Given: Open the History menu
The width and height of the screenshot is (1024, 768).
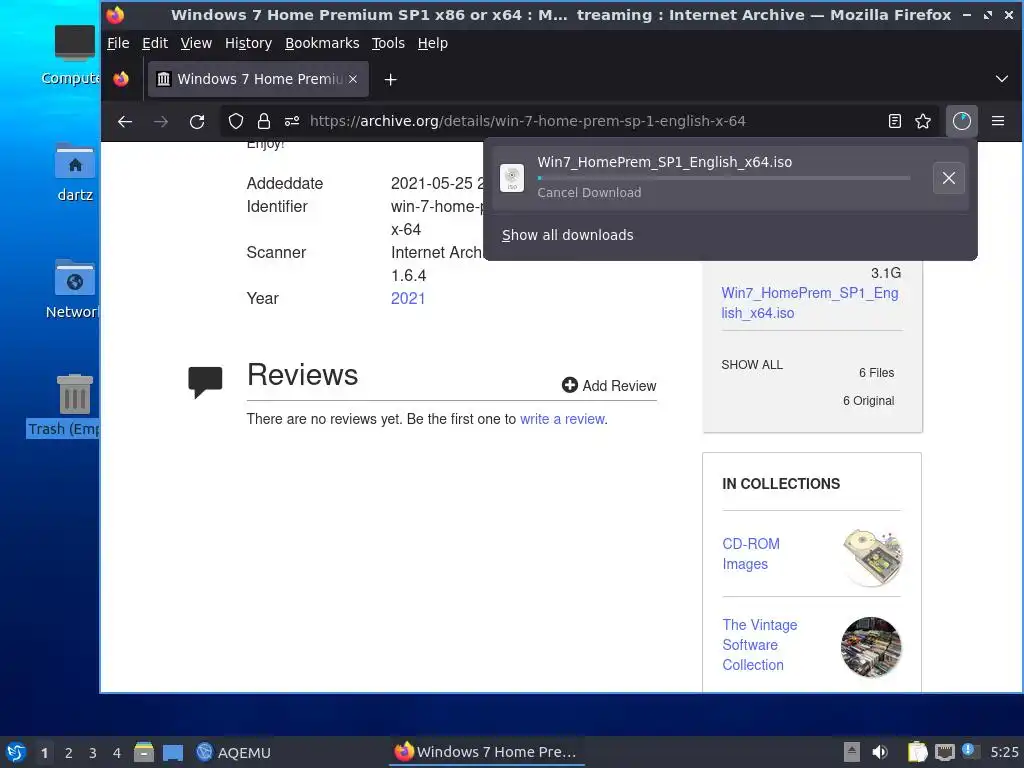Looking at the screenshot, I should tap(248, 43).
